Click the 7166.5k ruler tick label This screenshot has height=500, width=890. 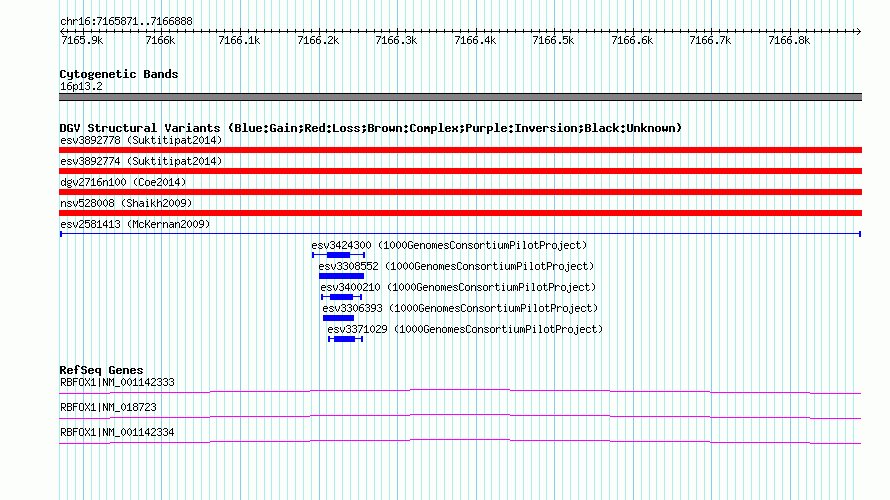(553, 40)
